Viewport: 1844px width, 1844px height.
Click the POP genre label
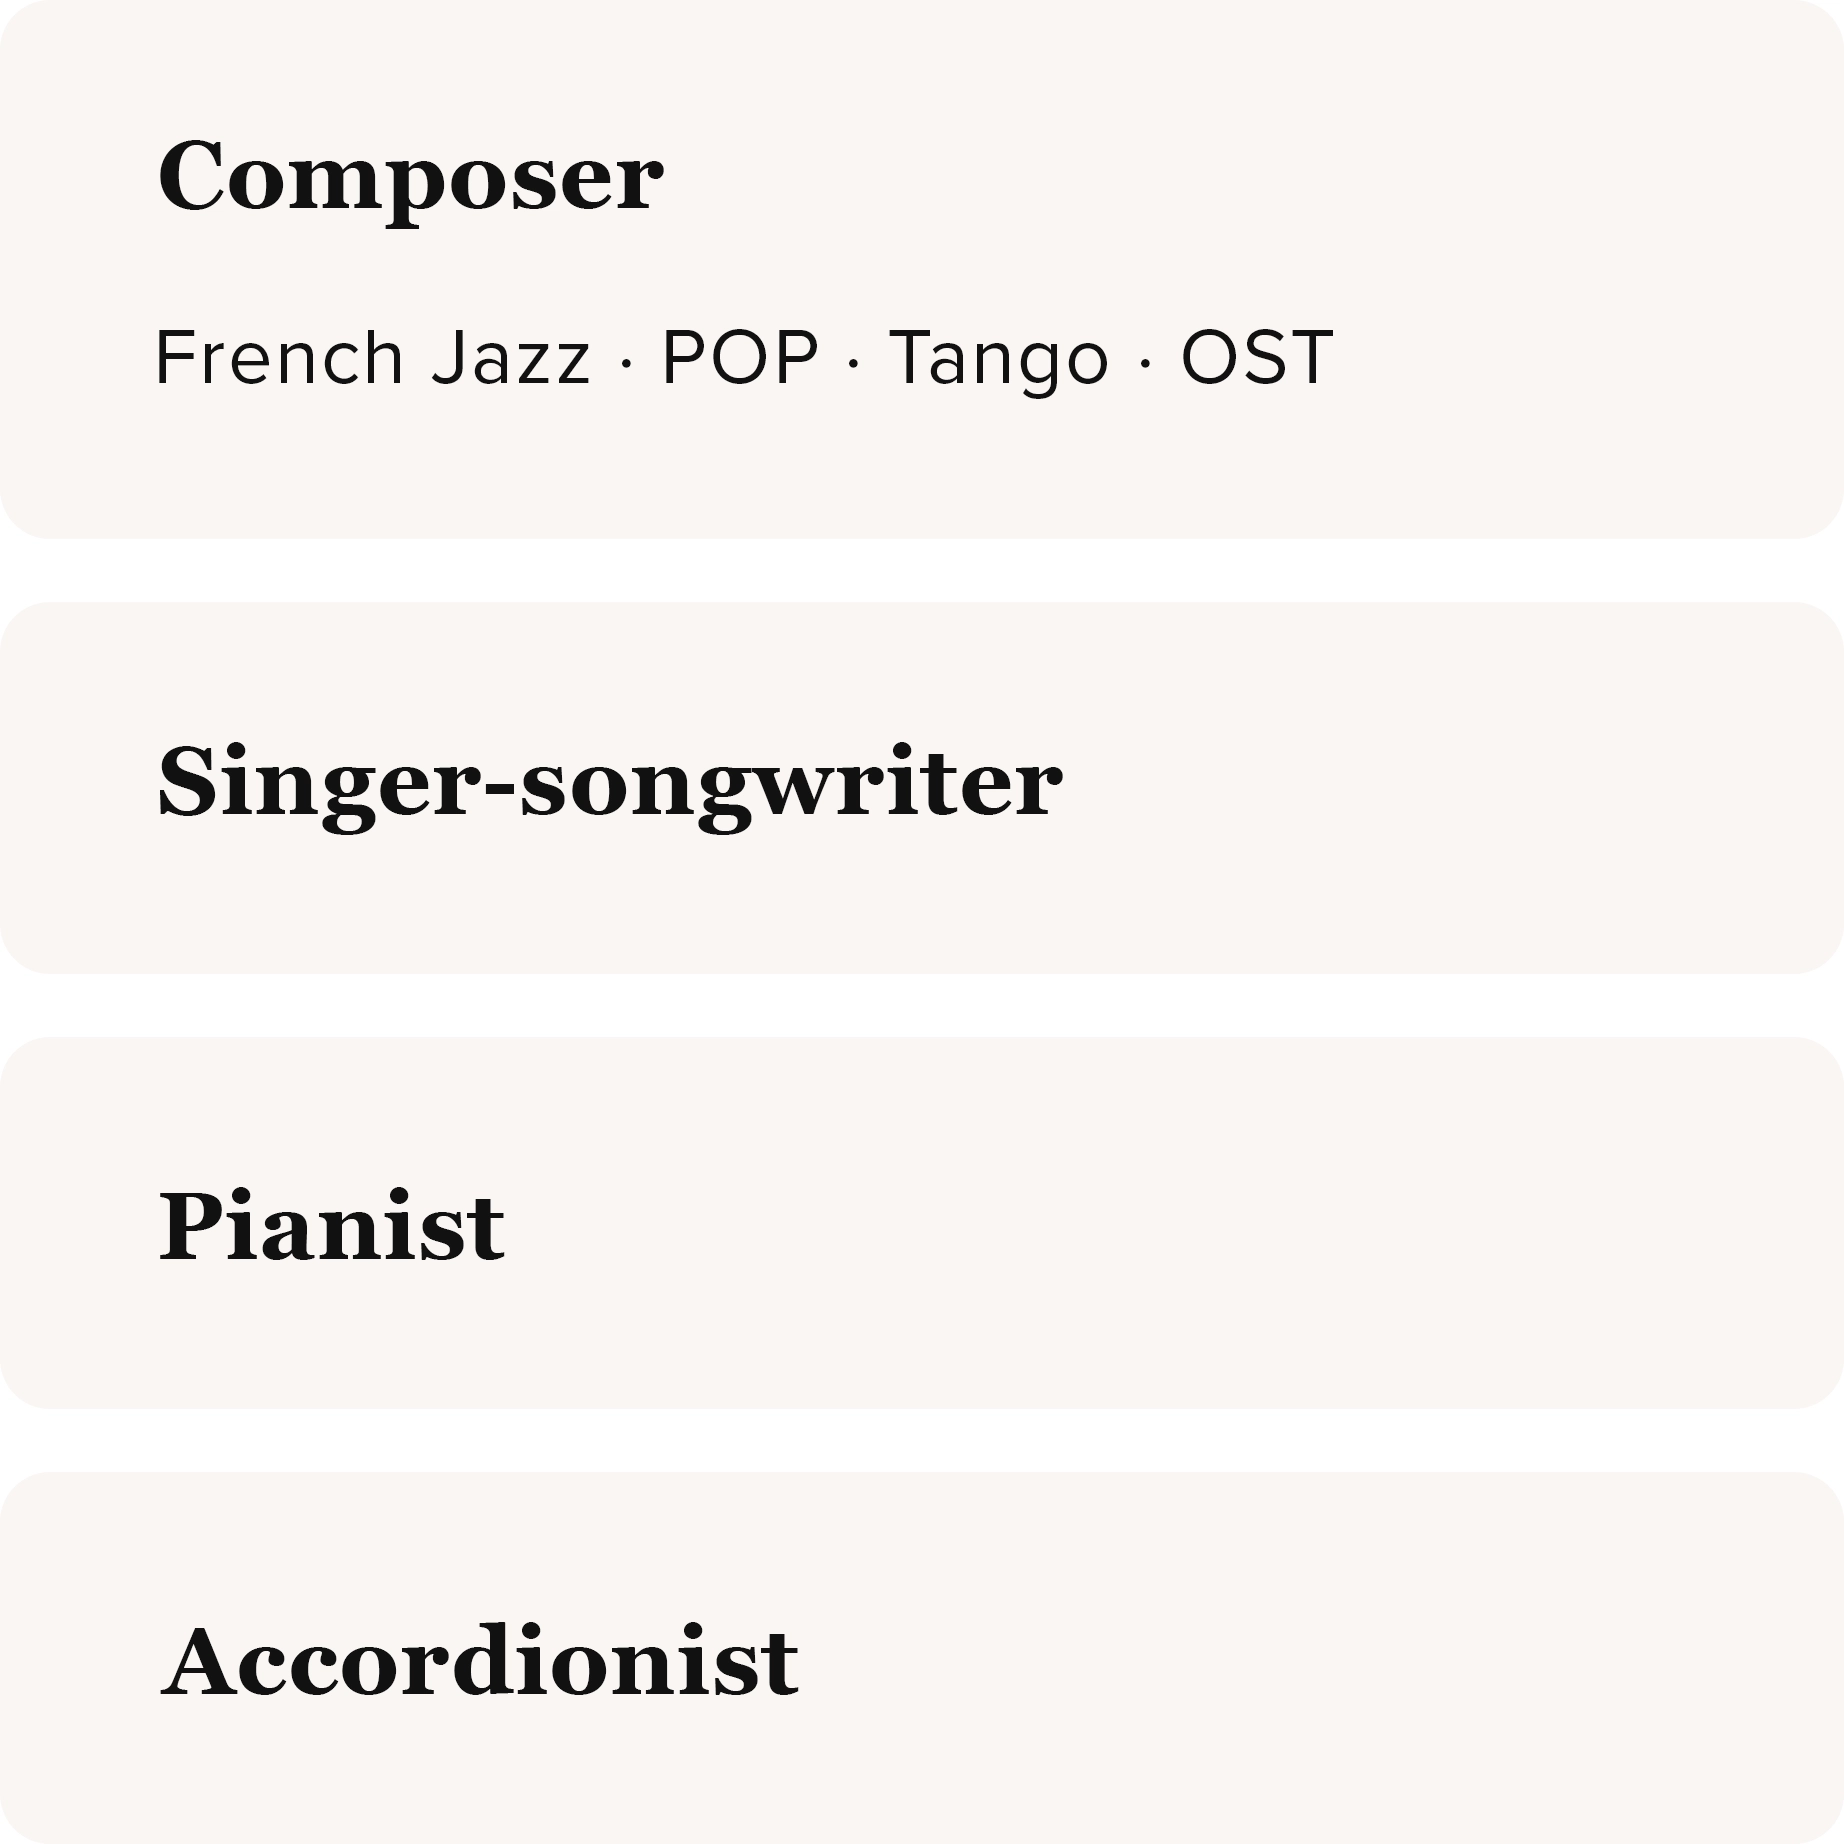[740, 357]
